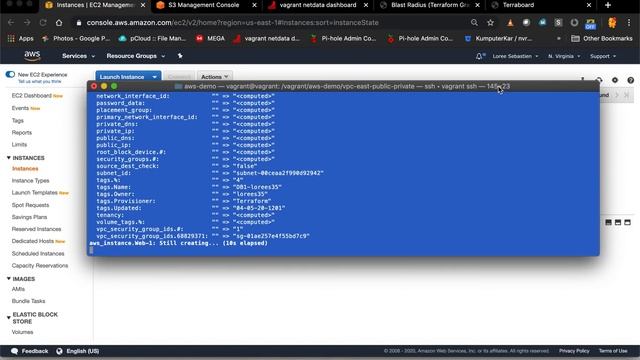The image size is (640, 360).
Task: Close the Terraboard tab
Action: [x=589, y=5]
